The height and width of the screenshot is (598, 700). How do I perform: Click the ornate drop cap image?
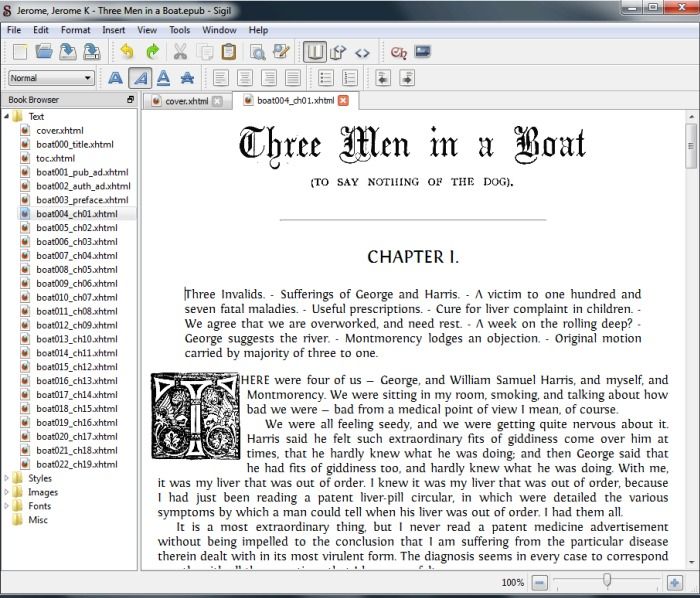pos(196,415)
